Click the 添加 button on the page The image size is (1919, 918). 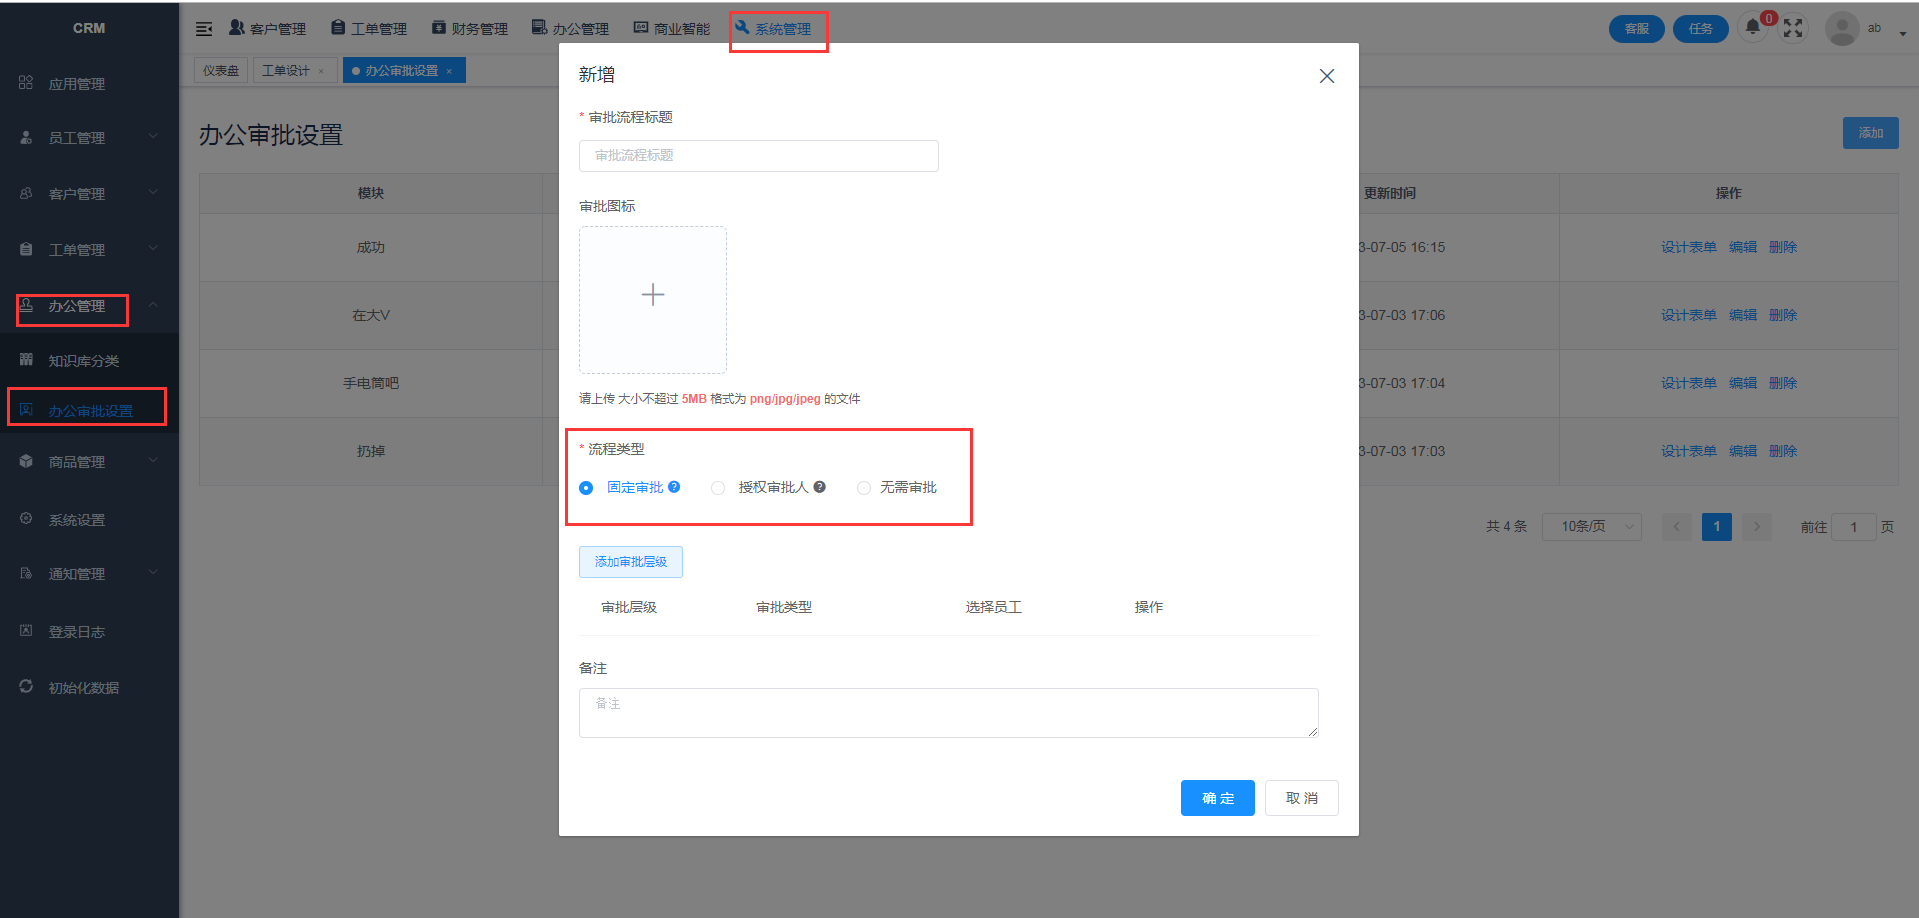[x=1871, y=133]
